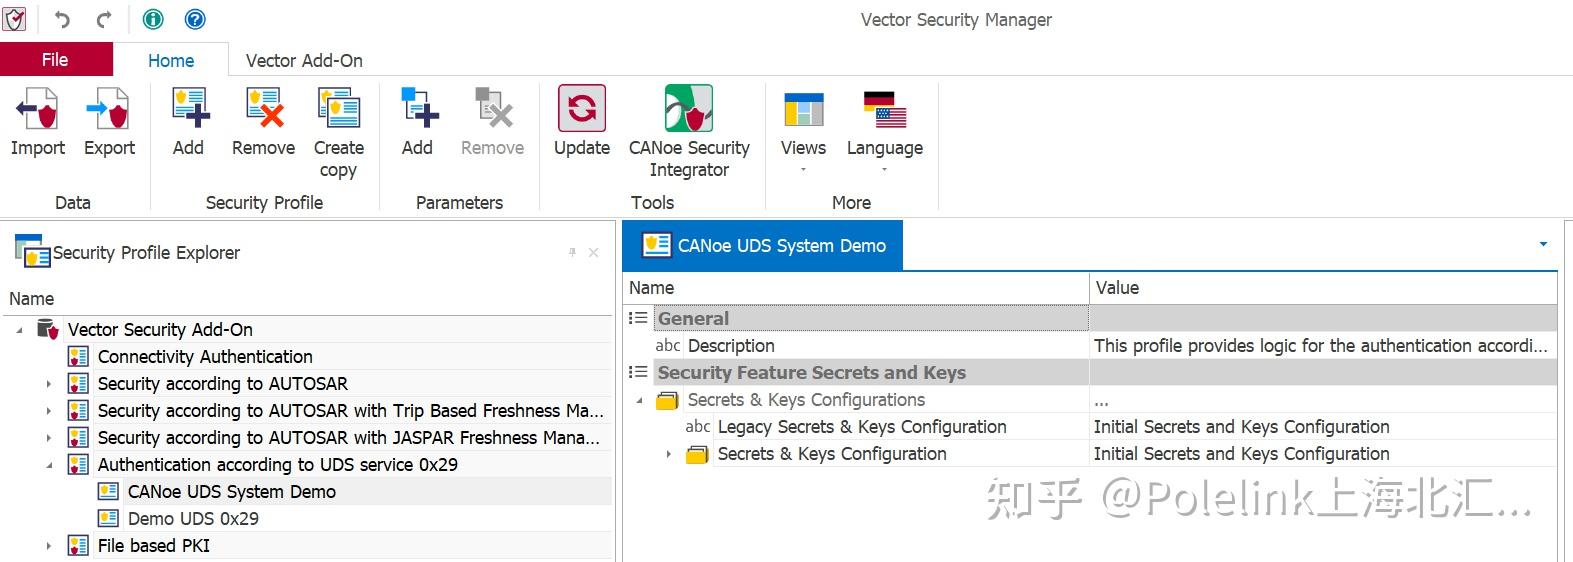Open the File menu tab
This screenshot has height=562, width=1573.
55,60
